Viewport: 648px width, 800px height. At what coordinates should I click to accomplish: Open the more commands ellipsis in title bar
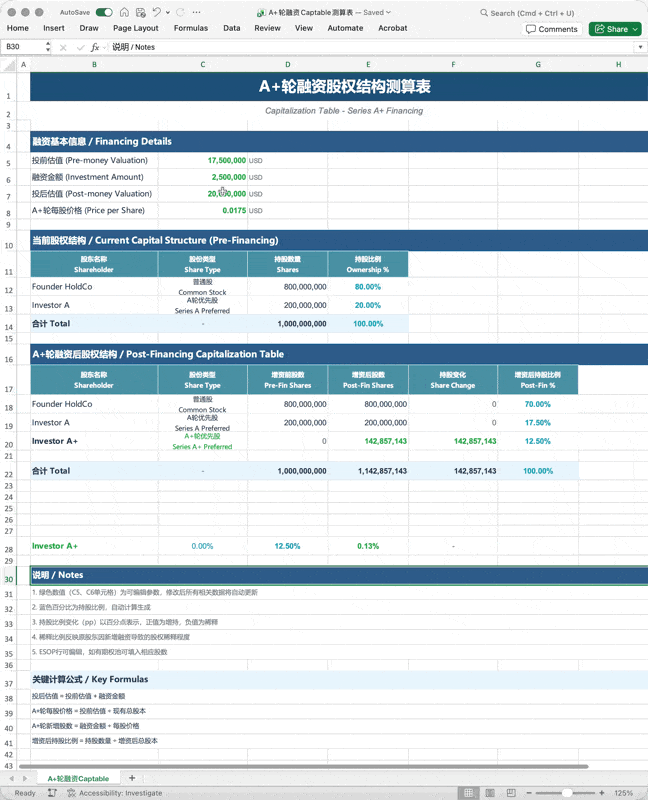[196, 12]
